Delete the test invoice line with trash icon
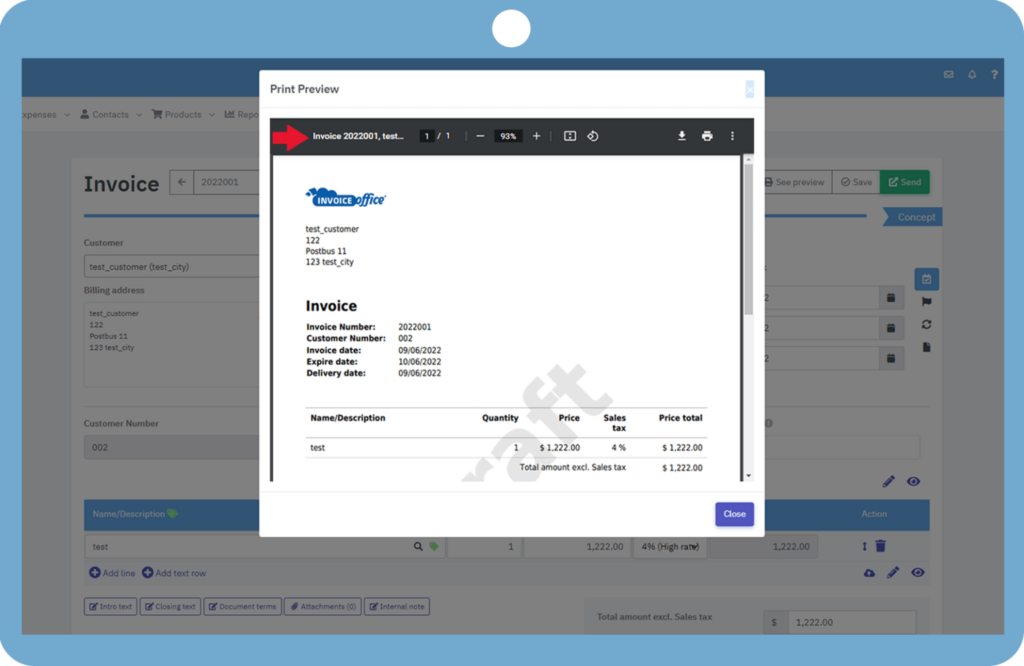This screenshot has height=666, width=1024. point(881,546)
